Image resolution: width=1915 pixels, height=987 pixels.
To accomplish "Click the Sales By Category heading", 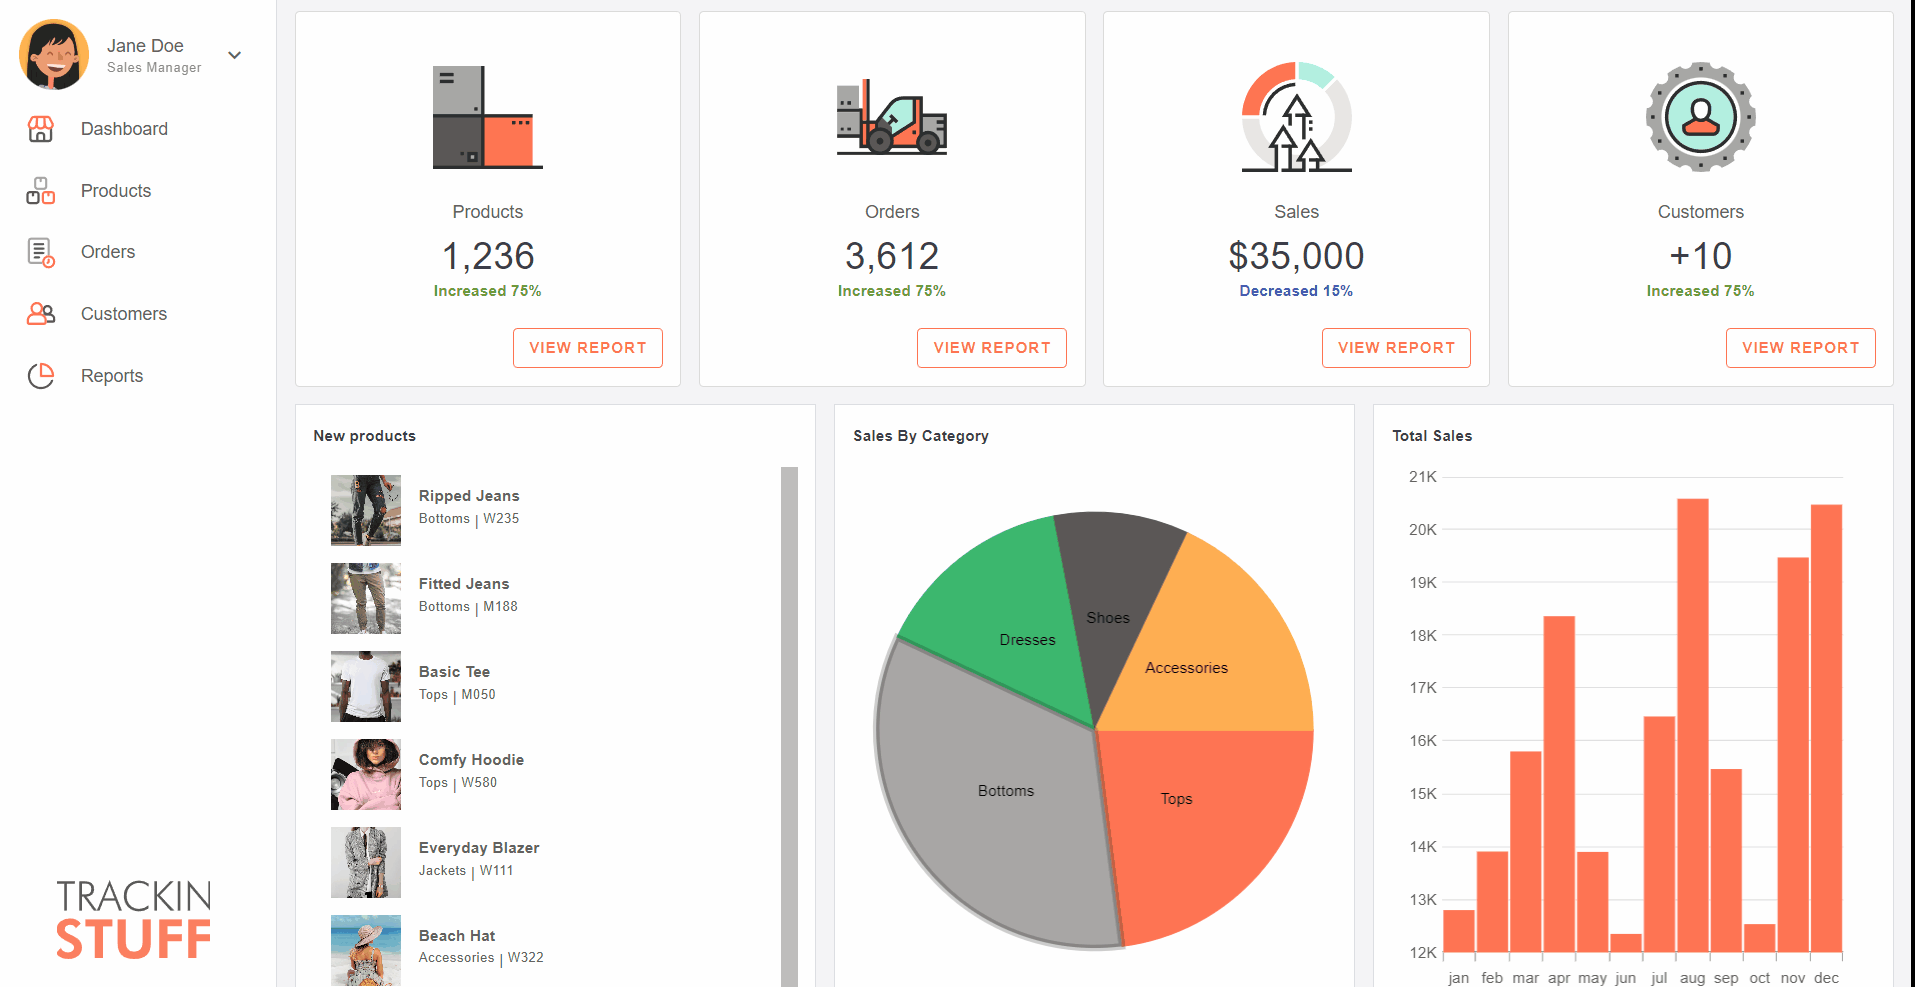I will pyautogui.click(x=921, y=436).
